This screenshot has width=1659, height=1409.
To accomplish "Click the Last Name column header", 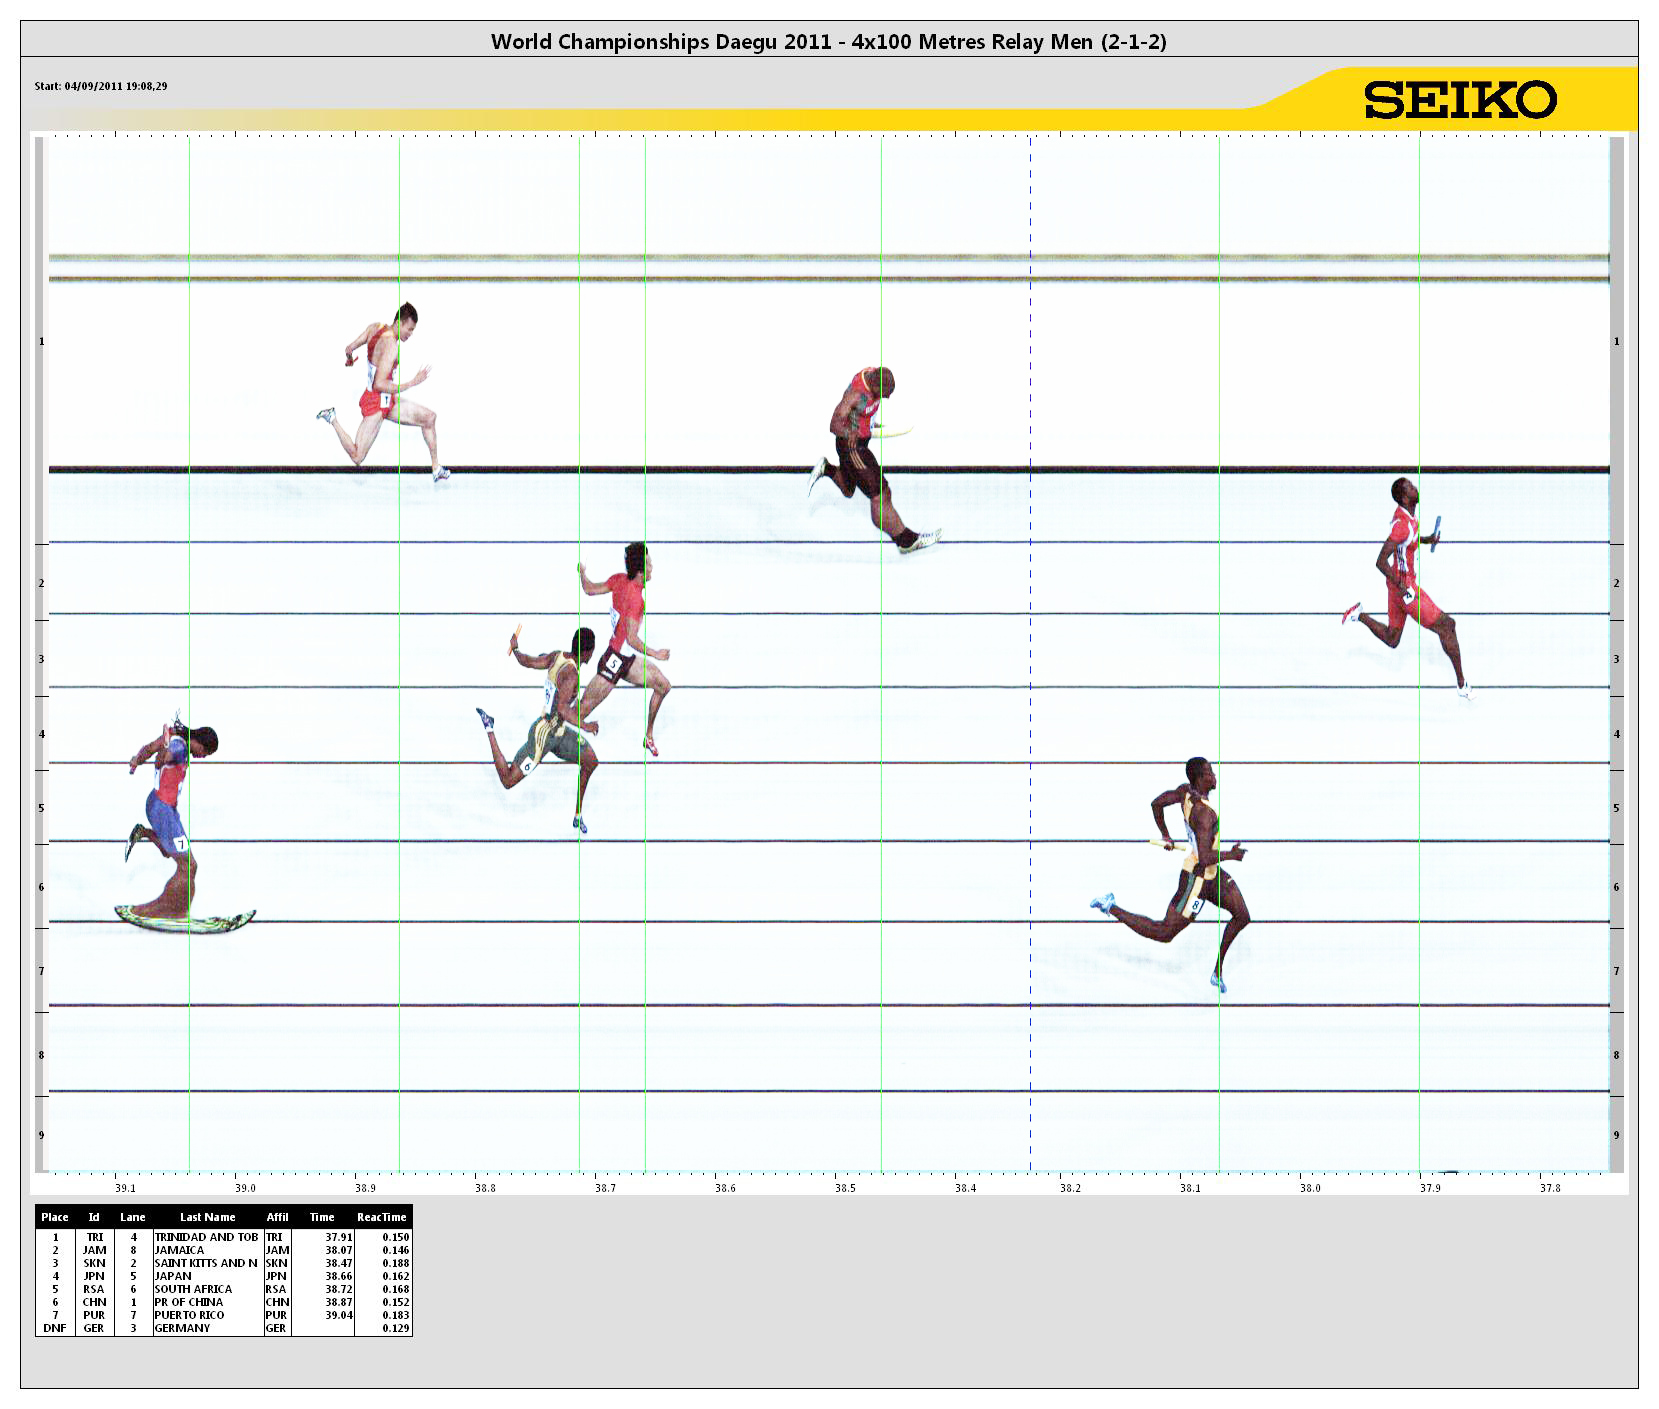I will pyautogui.click(x=207, y=1217).
